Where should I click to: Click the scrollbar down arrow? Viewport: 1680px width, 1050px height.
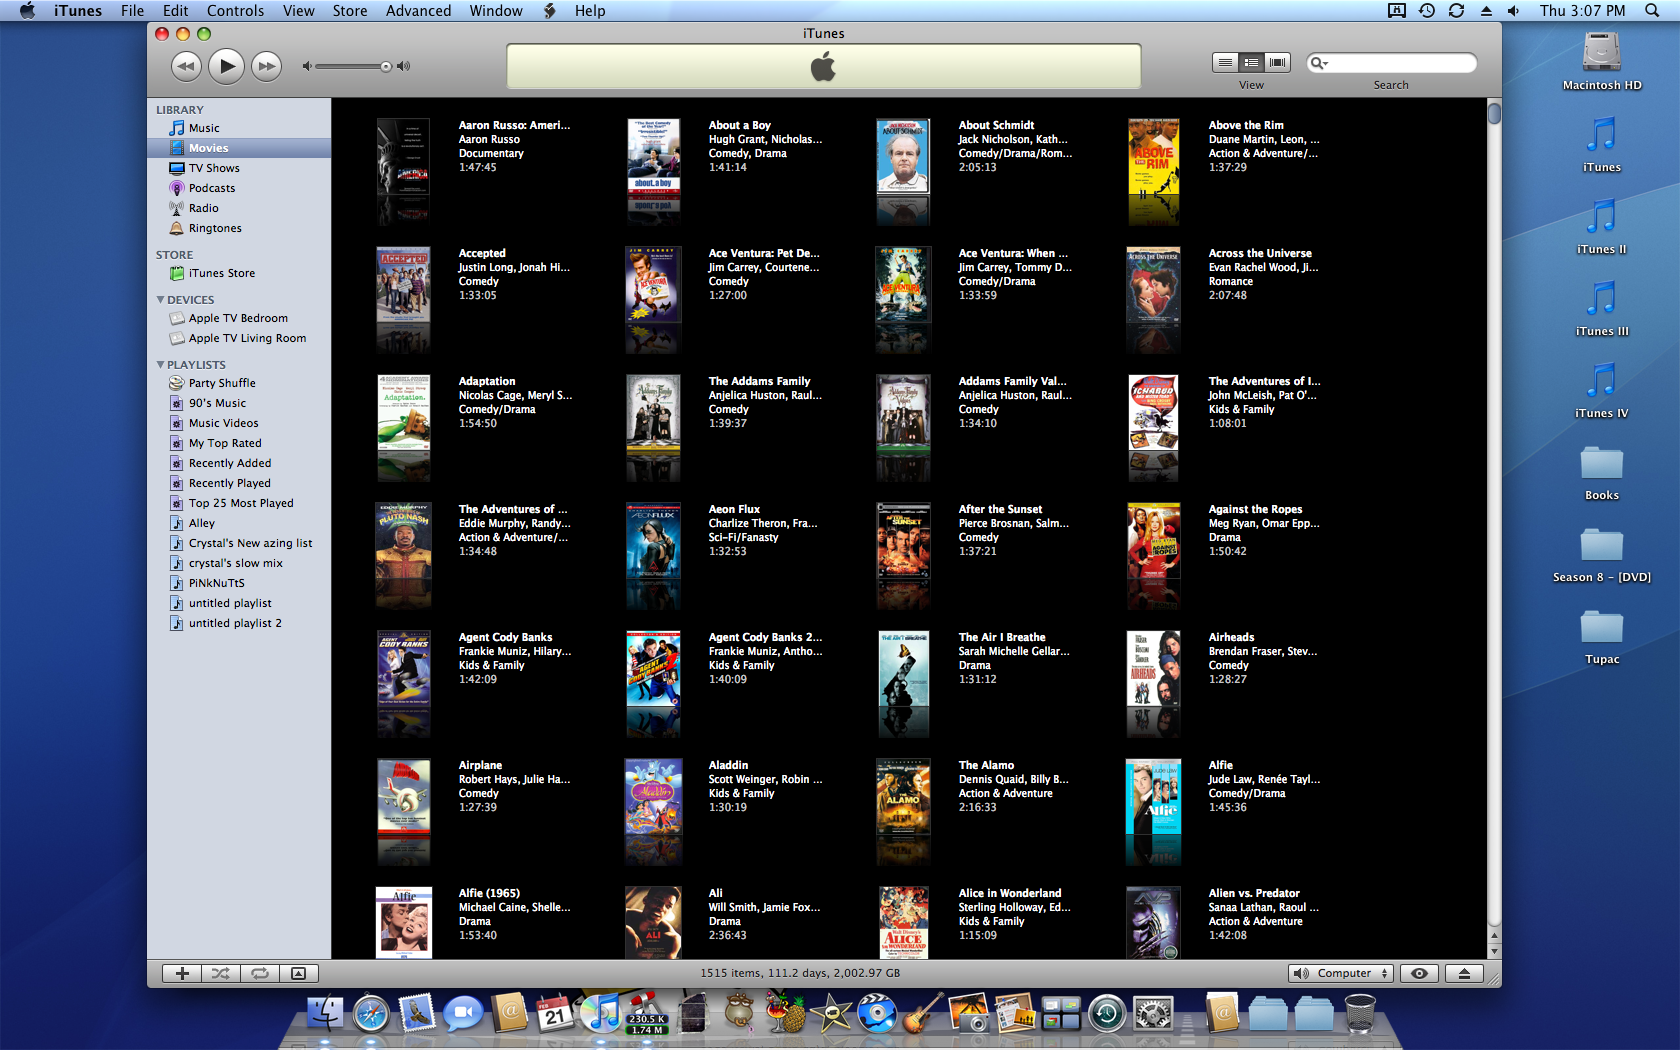tap(1494, 951)
